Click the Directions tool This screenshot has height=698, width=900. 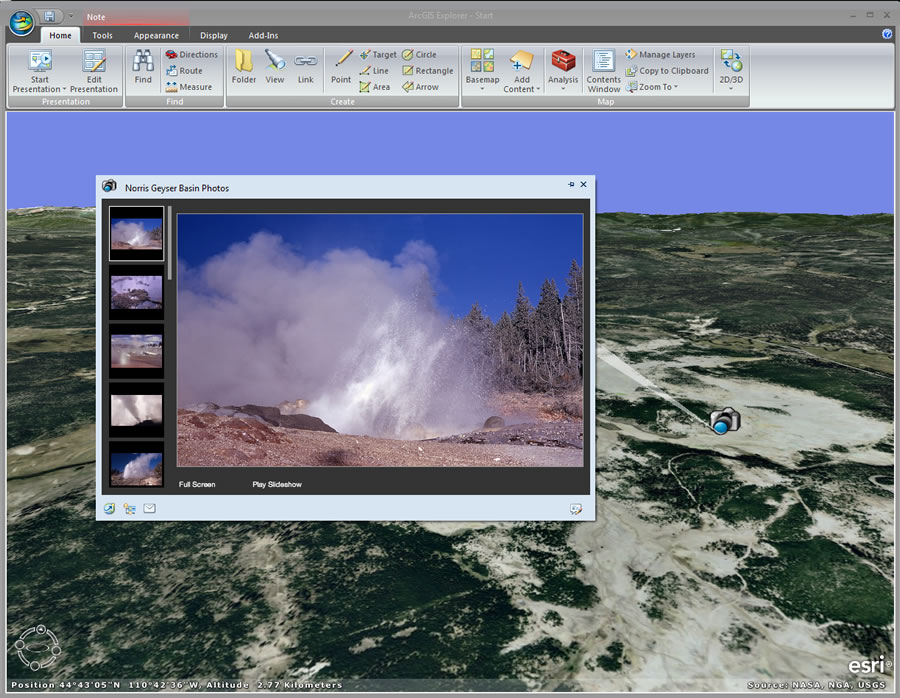tap(191, 55)
